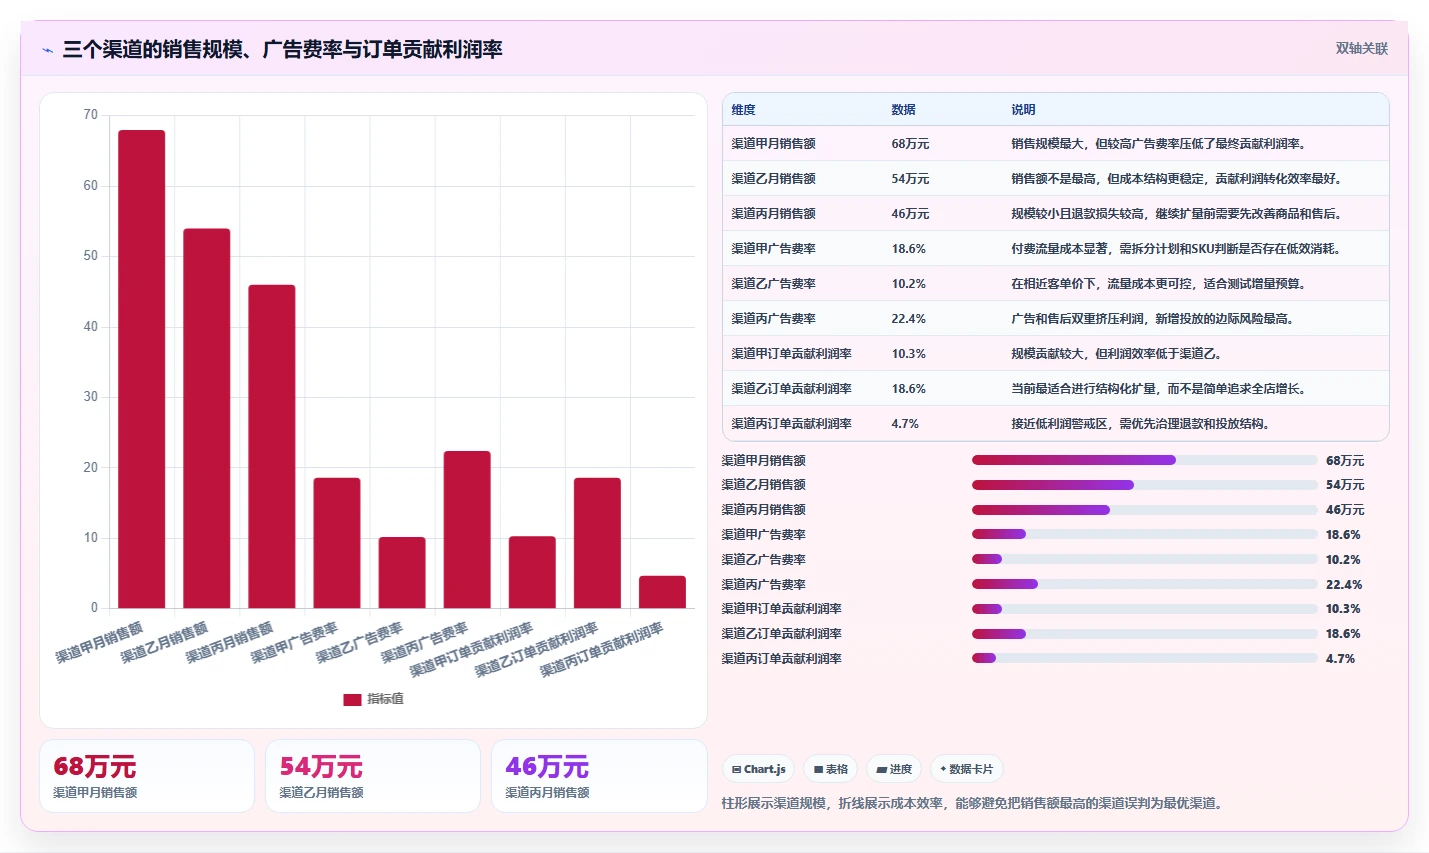Click the 渠道丙订单贡献利润率 bar in the chart
This screenshot has width=1429, height=853.
662,592
